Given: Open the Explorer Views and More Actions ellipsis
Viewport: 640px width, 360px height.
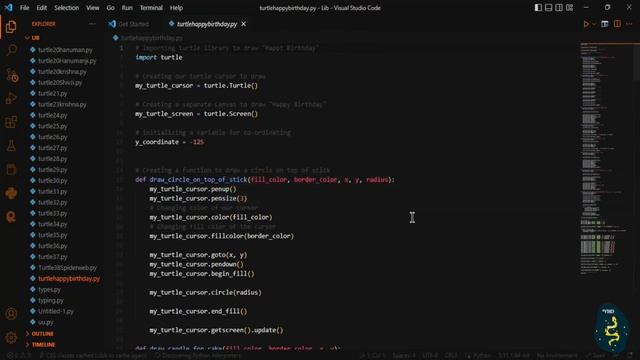Looking at the screenshot, I should (x=92, y=24).
